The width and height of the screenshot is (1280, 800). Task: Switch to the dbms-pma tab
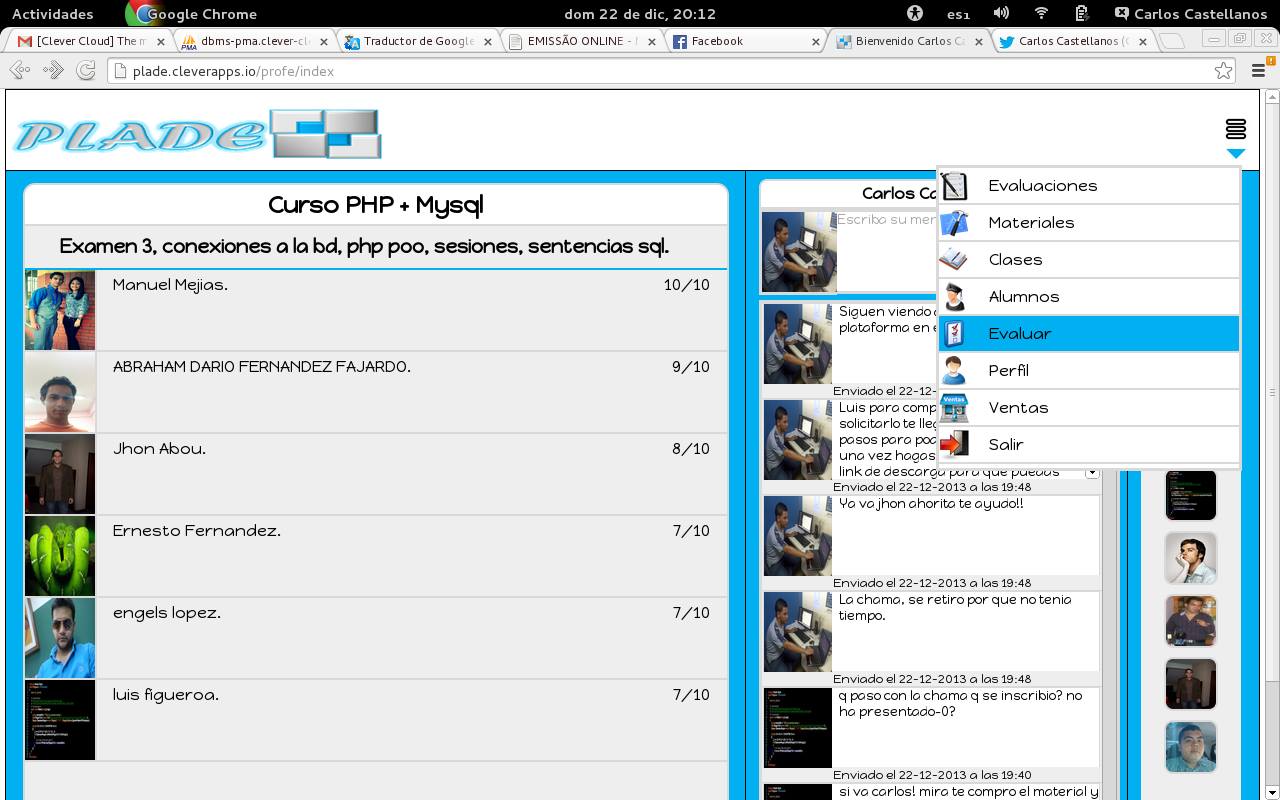[x=252, y=41]
